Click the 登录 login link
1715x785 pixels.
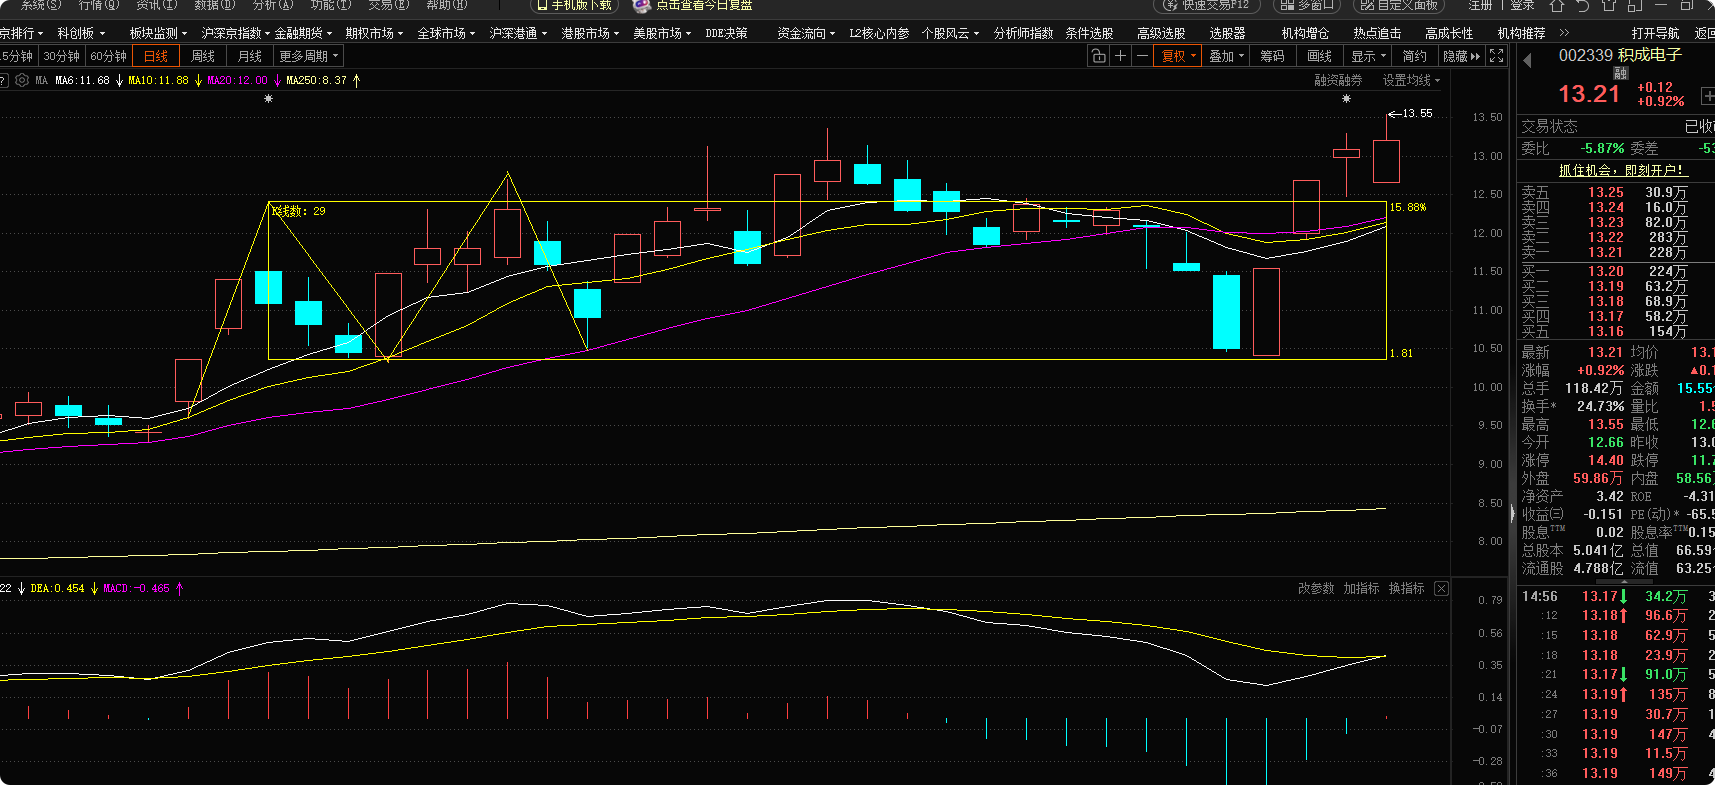[1522, 5]
